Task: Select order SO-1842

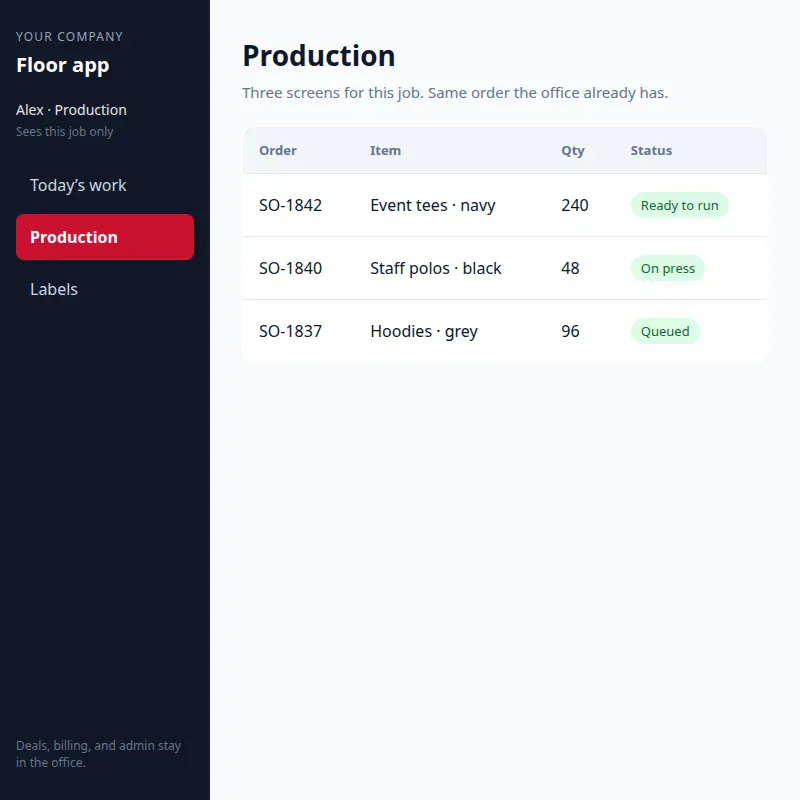Action: pyautogui.click(x=290, y=205)
